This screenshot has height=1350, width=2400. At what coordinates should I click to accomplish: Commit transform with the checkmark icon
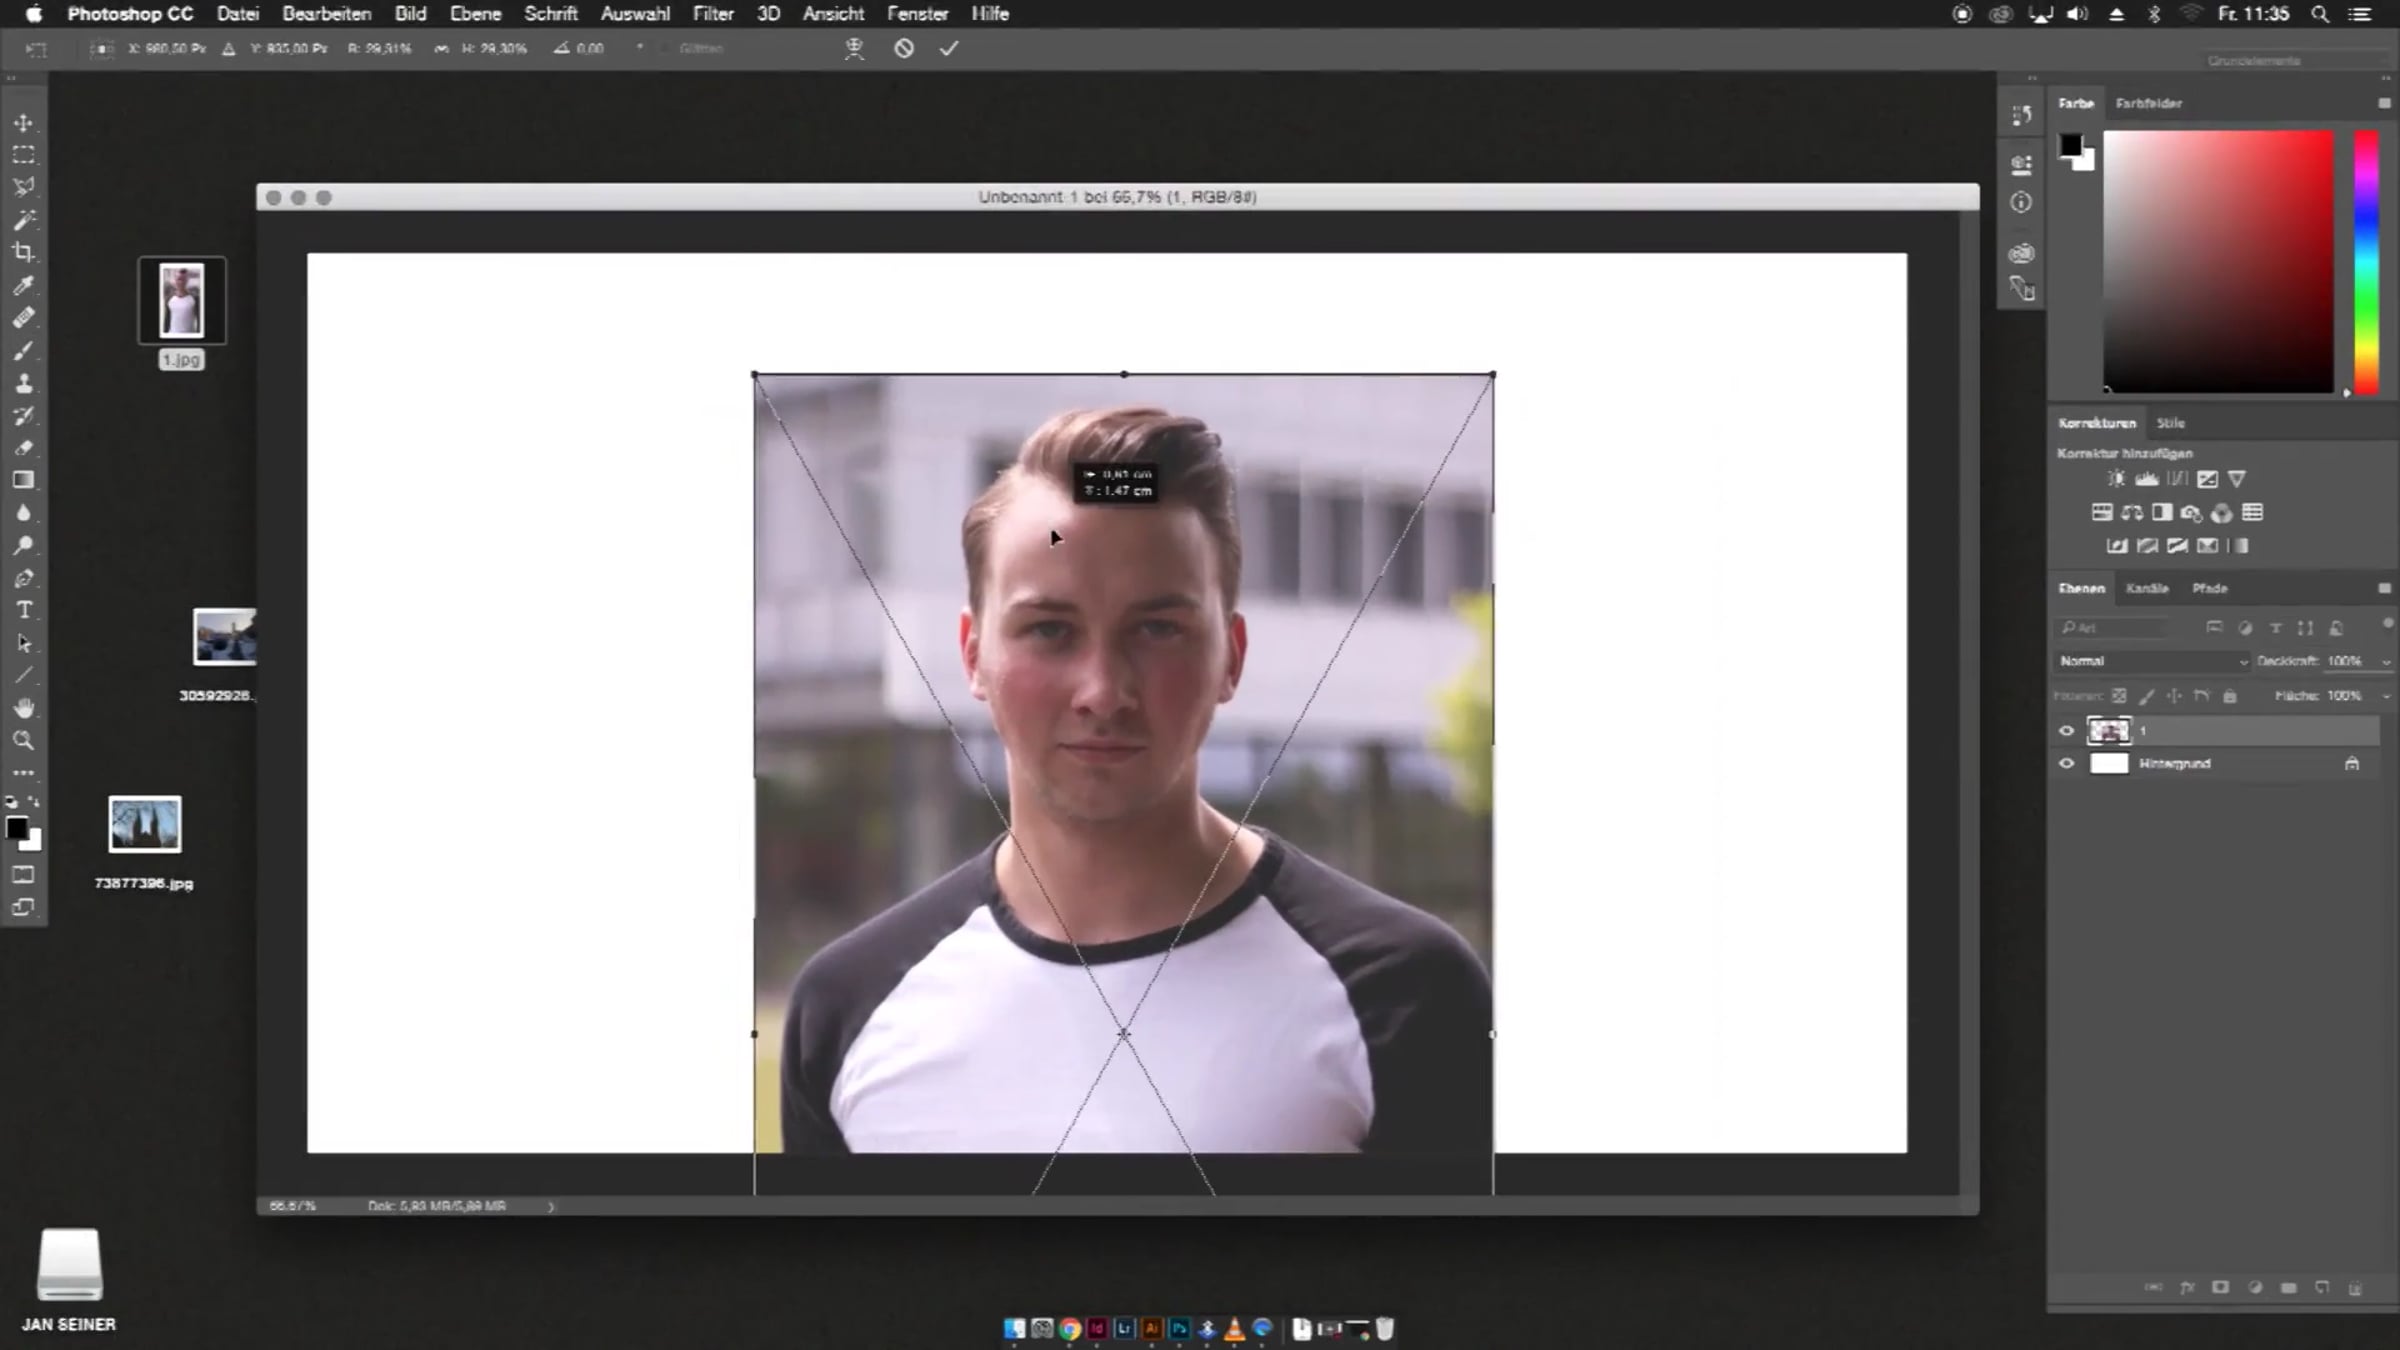point(949,48)
